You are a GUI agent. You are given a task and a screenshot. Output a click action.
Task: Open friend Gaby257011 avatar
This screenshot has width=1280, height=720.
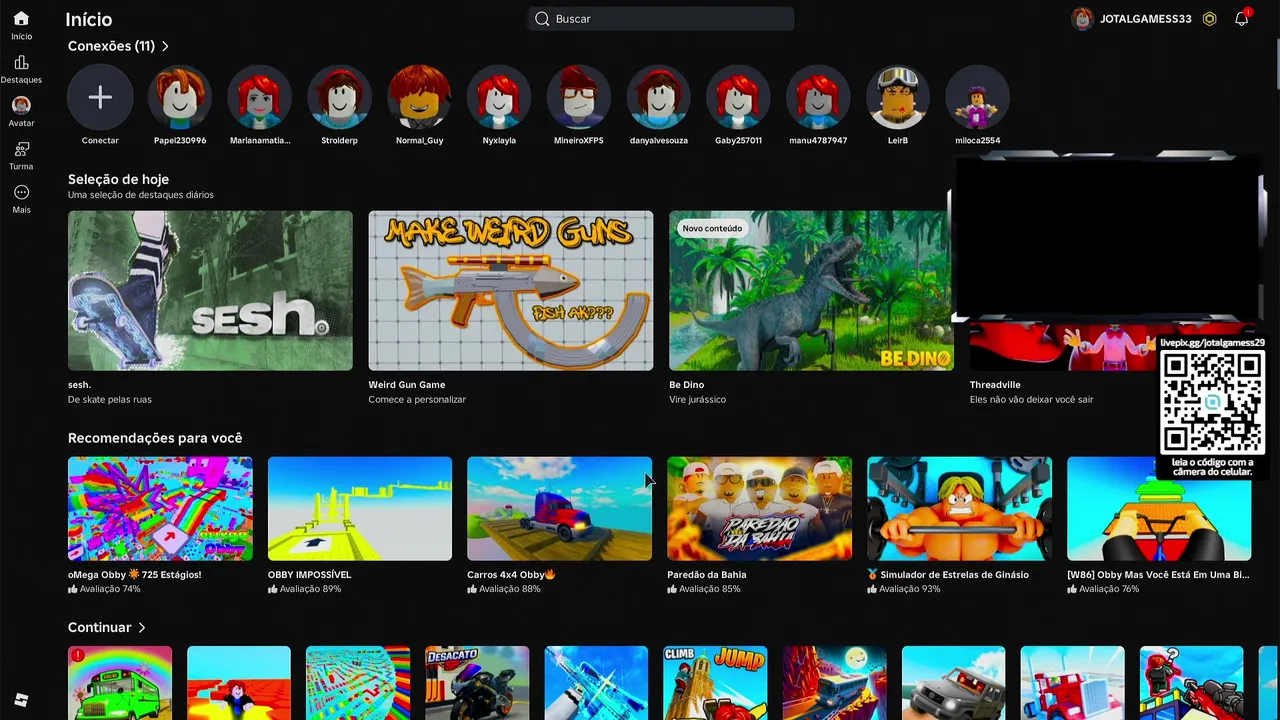click(x=738, y=97)
